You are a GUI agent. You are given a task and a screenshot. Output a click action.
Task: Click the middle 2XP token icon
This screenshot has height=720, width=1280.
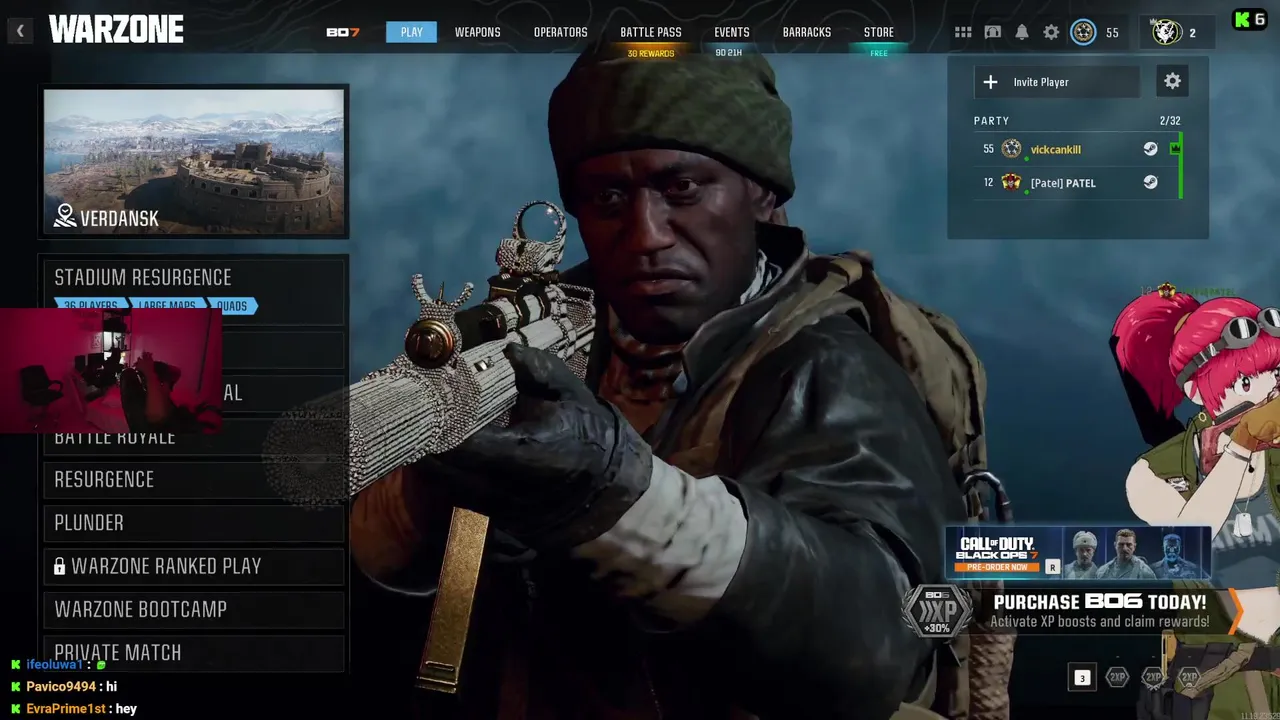click(1153, 677)
